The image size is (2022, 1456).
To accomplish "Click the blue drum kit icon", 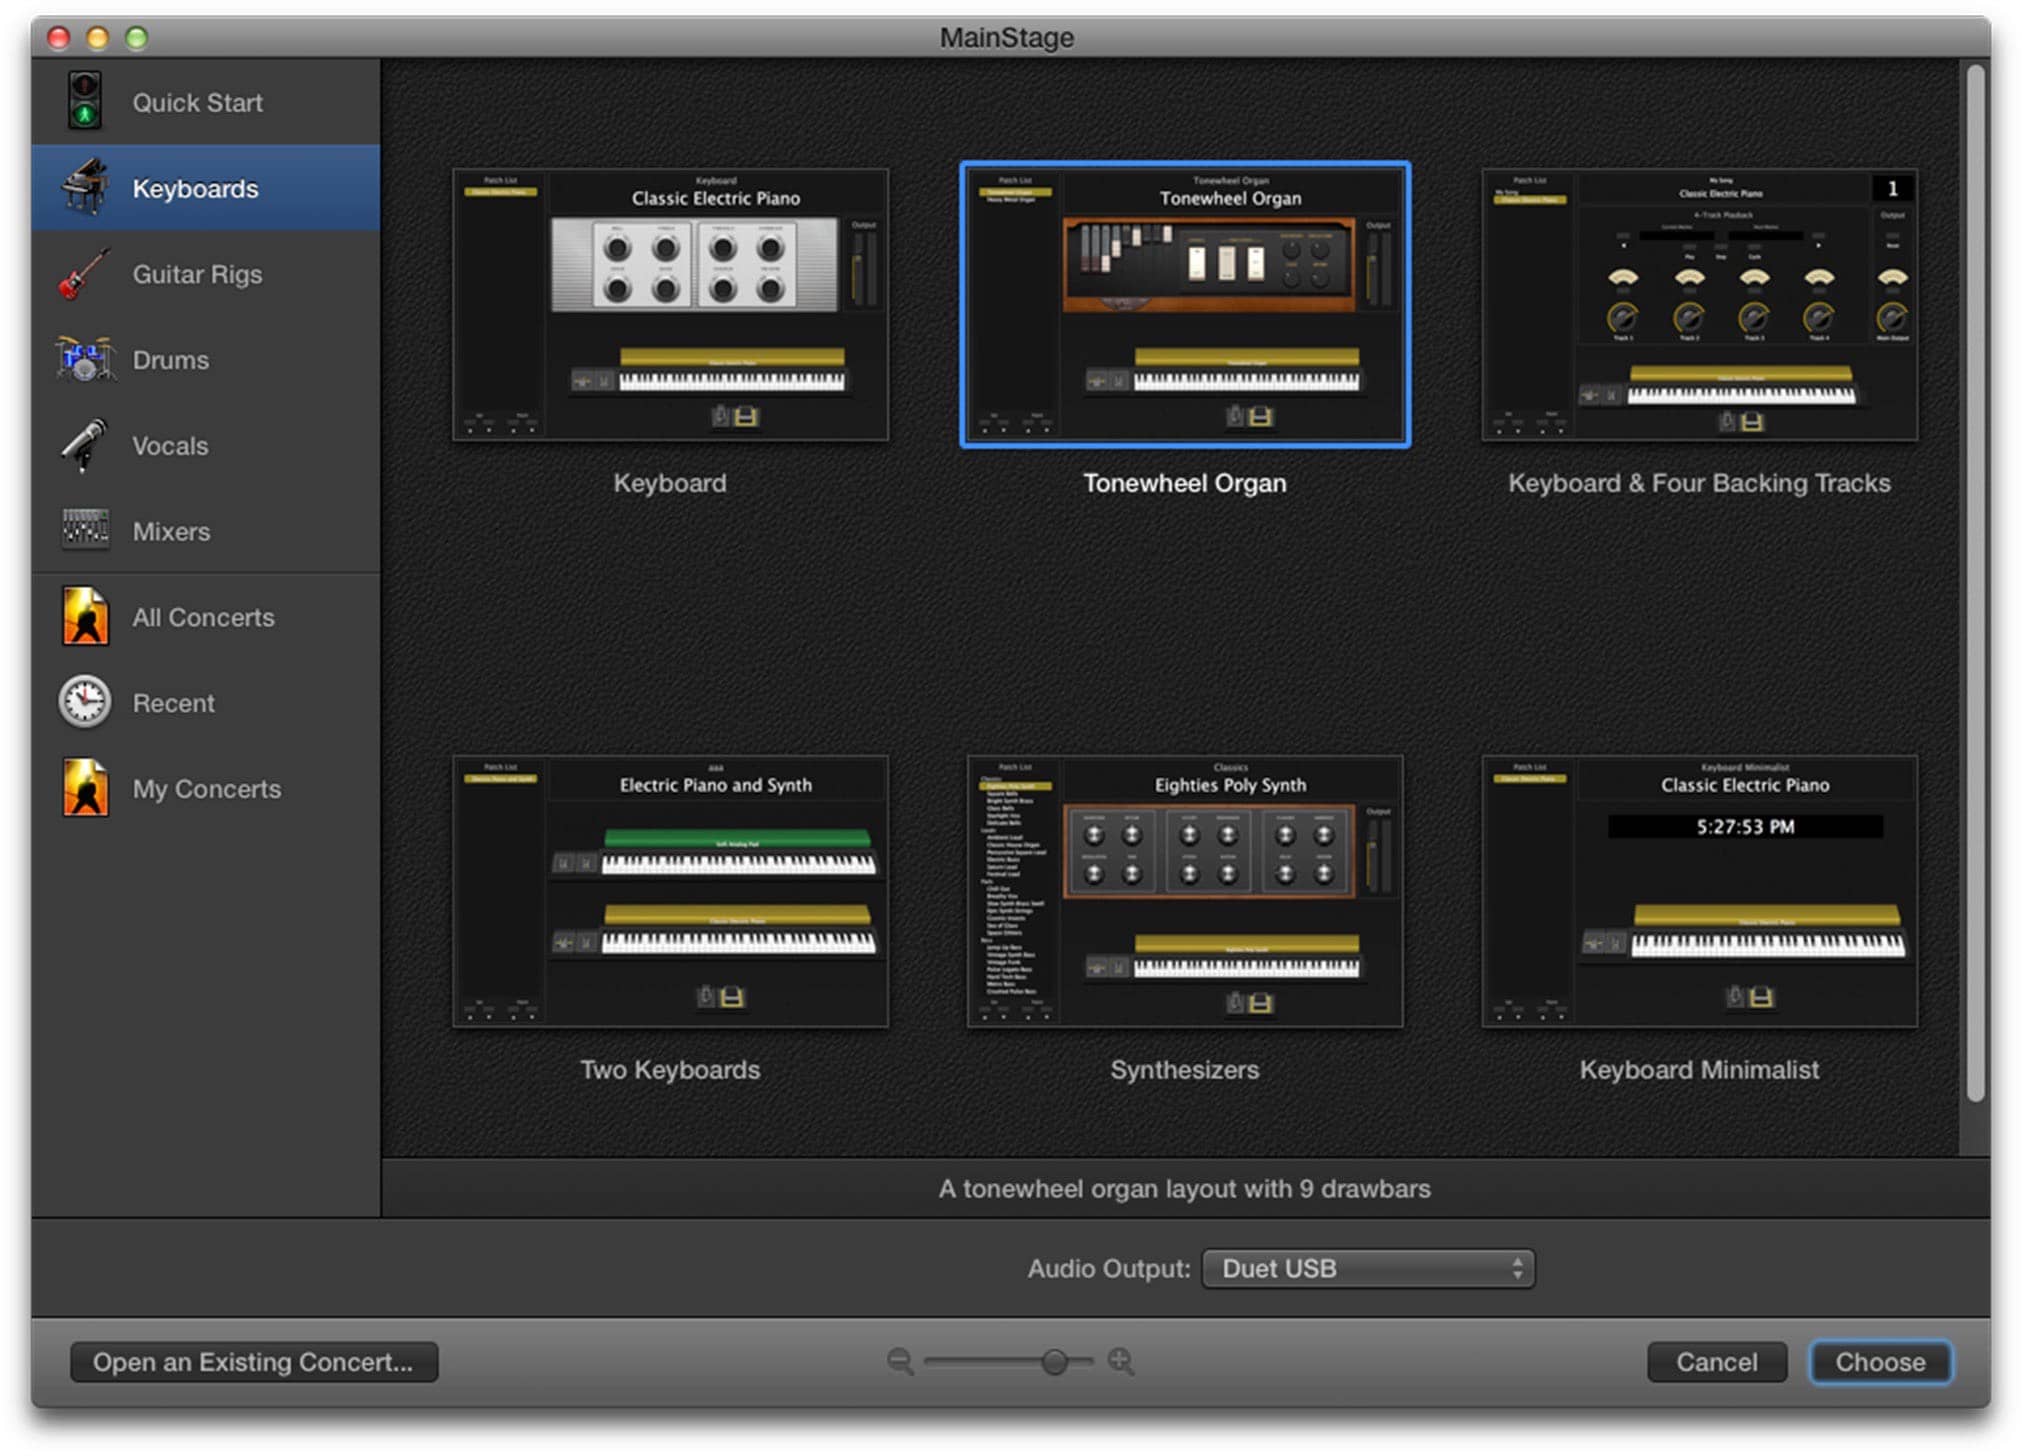I will click(85, 359).
